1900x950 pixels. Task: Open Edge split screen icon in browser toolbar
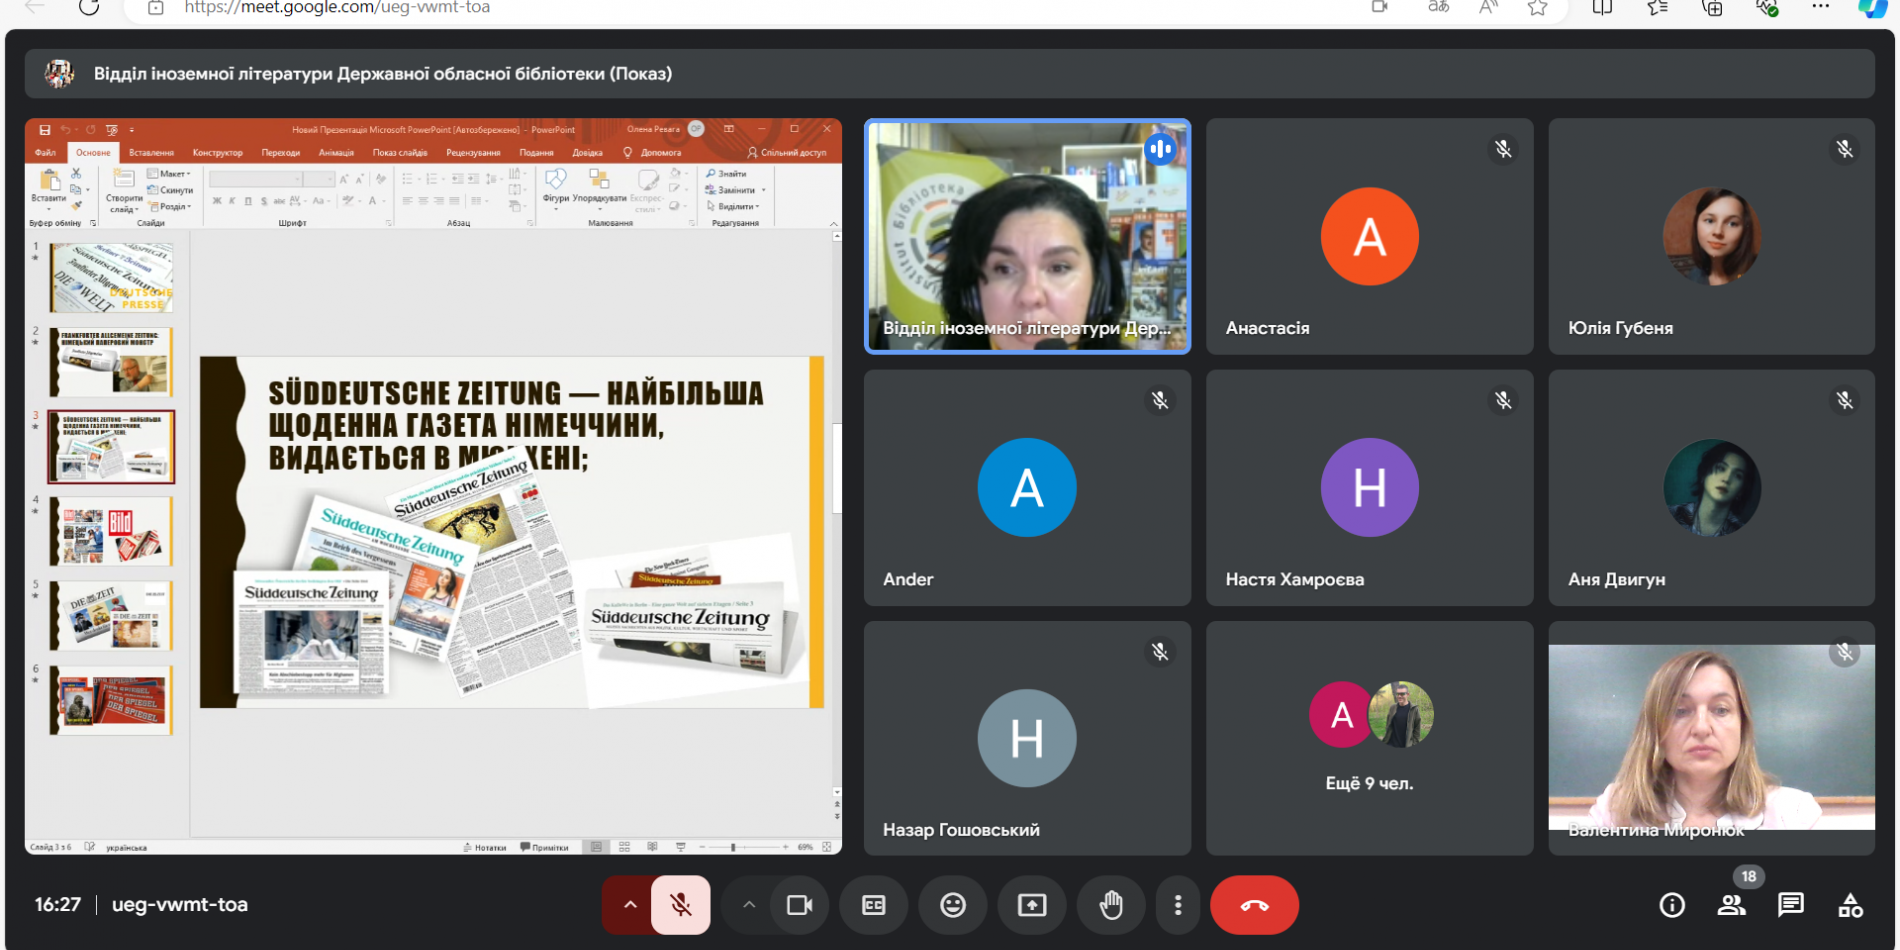[1603, 8]
